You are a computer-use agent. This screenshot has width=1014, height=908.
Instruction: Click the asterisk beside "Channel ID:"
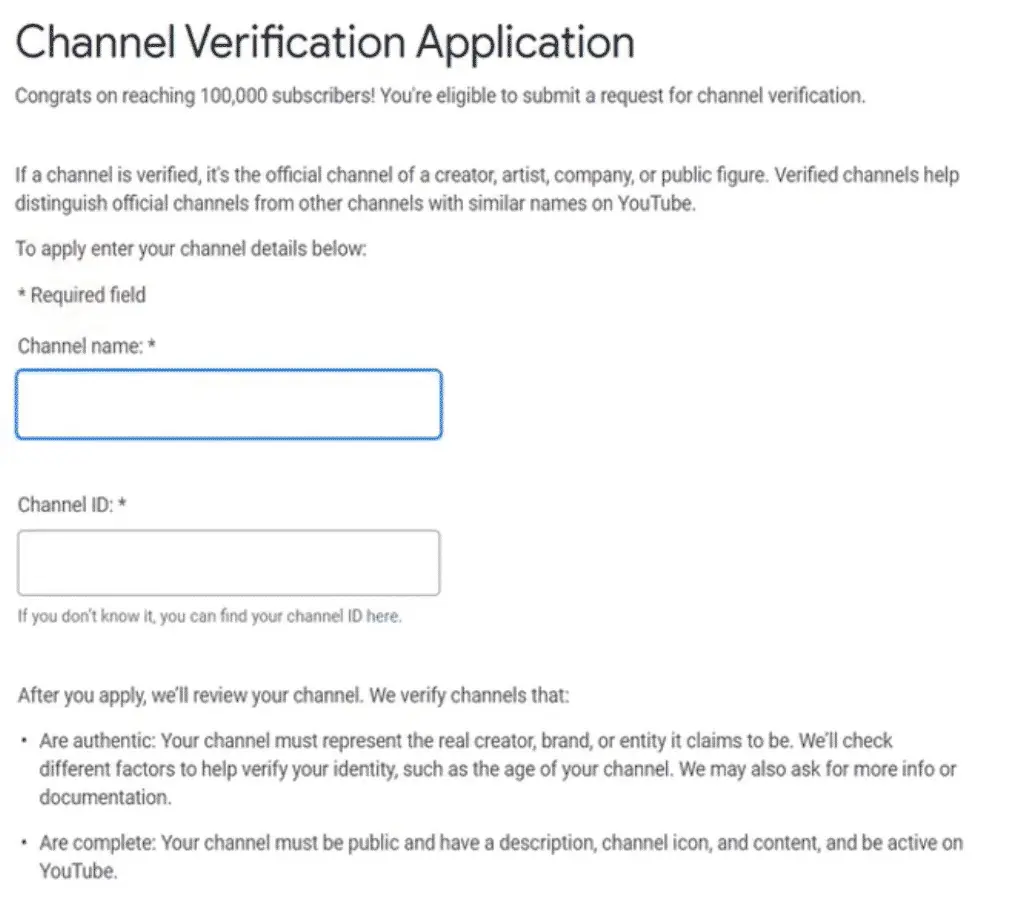pyautogui.click(x=122, y=505)
